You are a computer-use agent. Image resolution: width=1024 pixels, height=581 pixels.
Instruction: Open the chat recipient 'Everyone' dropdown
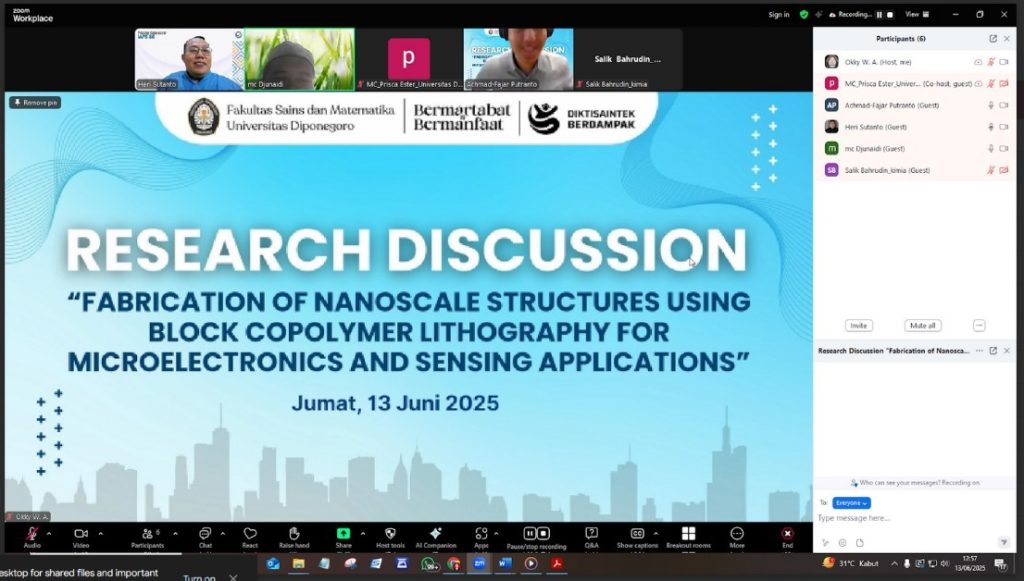pyautogui.click(x=851, y=503)
